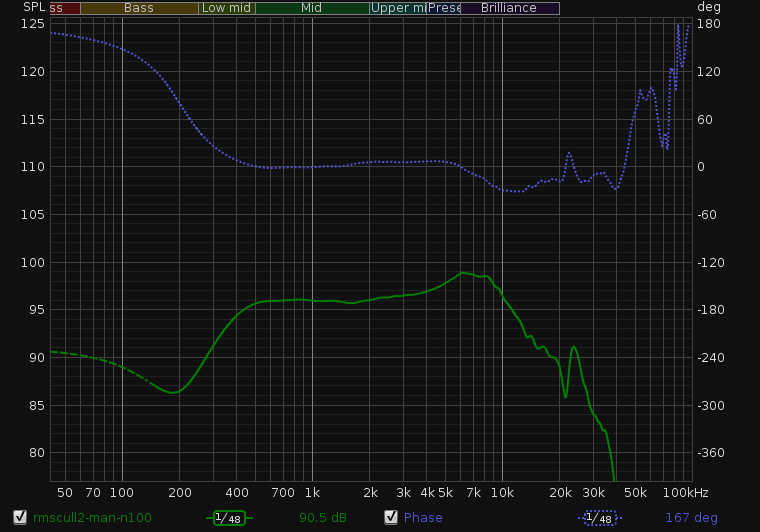Click the Bass frequency band label
760x532 pixels.
coord(139,8)
